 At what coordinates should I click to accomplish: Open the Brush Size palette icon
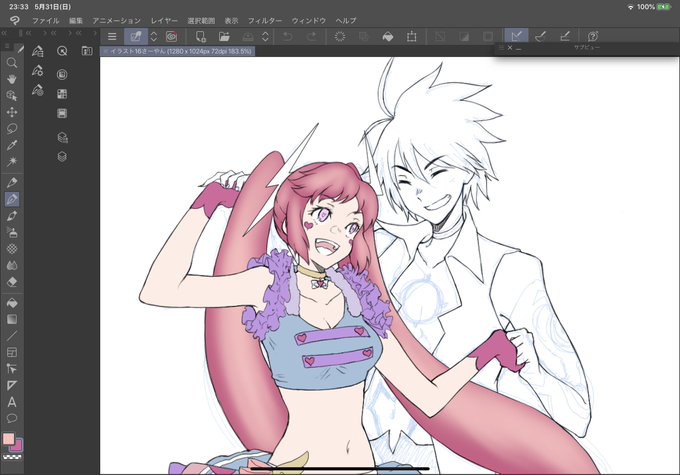click(38, 90)
